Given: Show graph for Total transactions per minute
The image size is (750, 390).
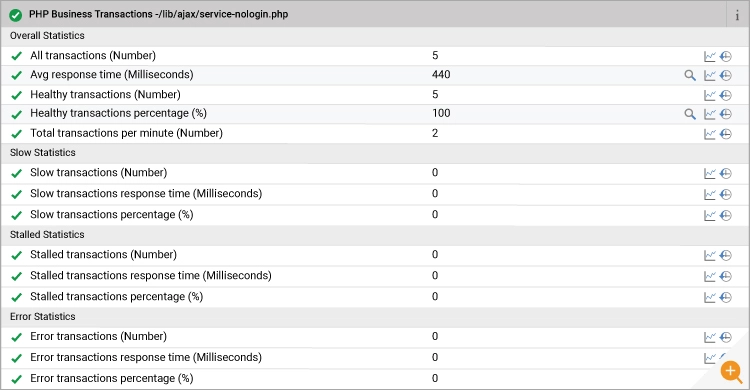Looking at the screenshot, I should [710, 134].
